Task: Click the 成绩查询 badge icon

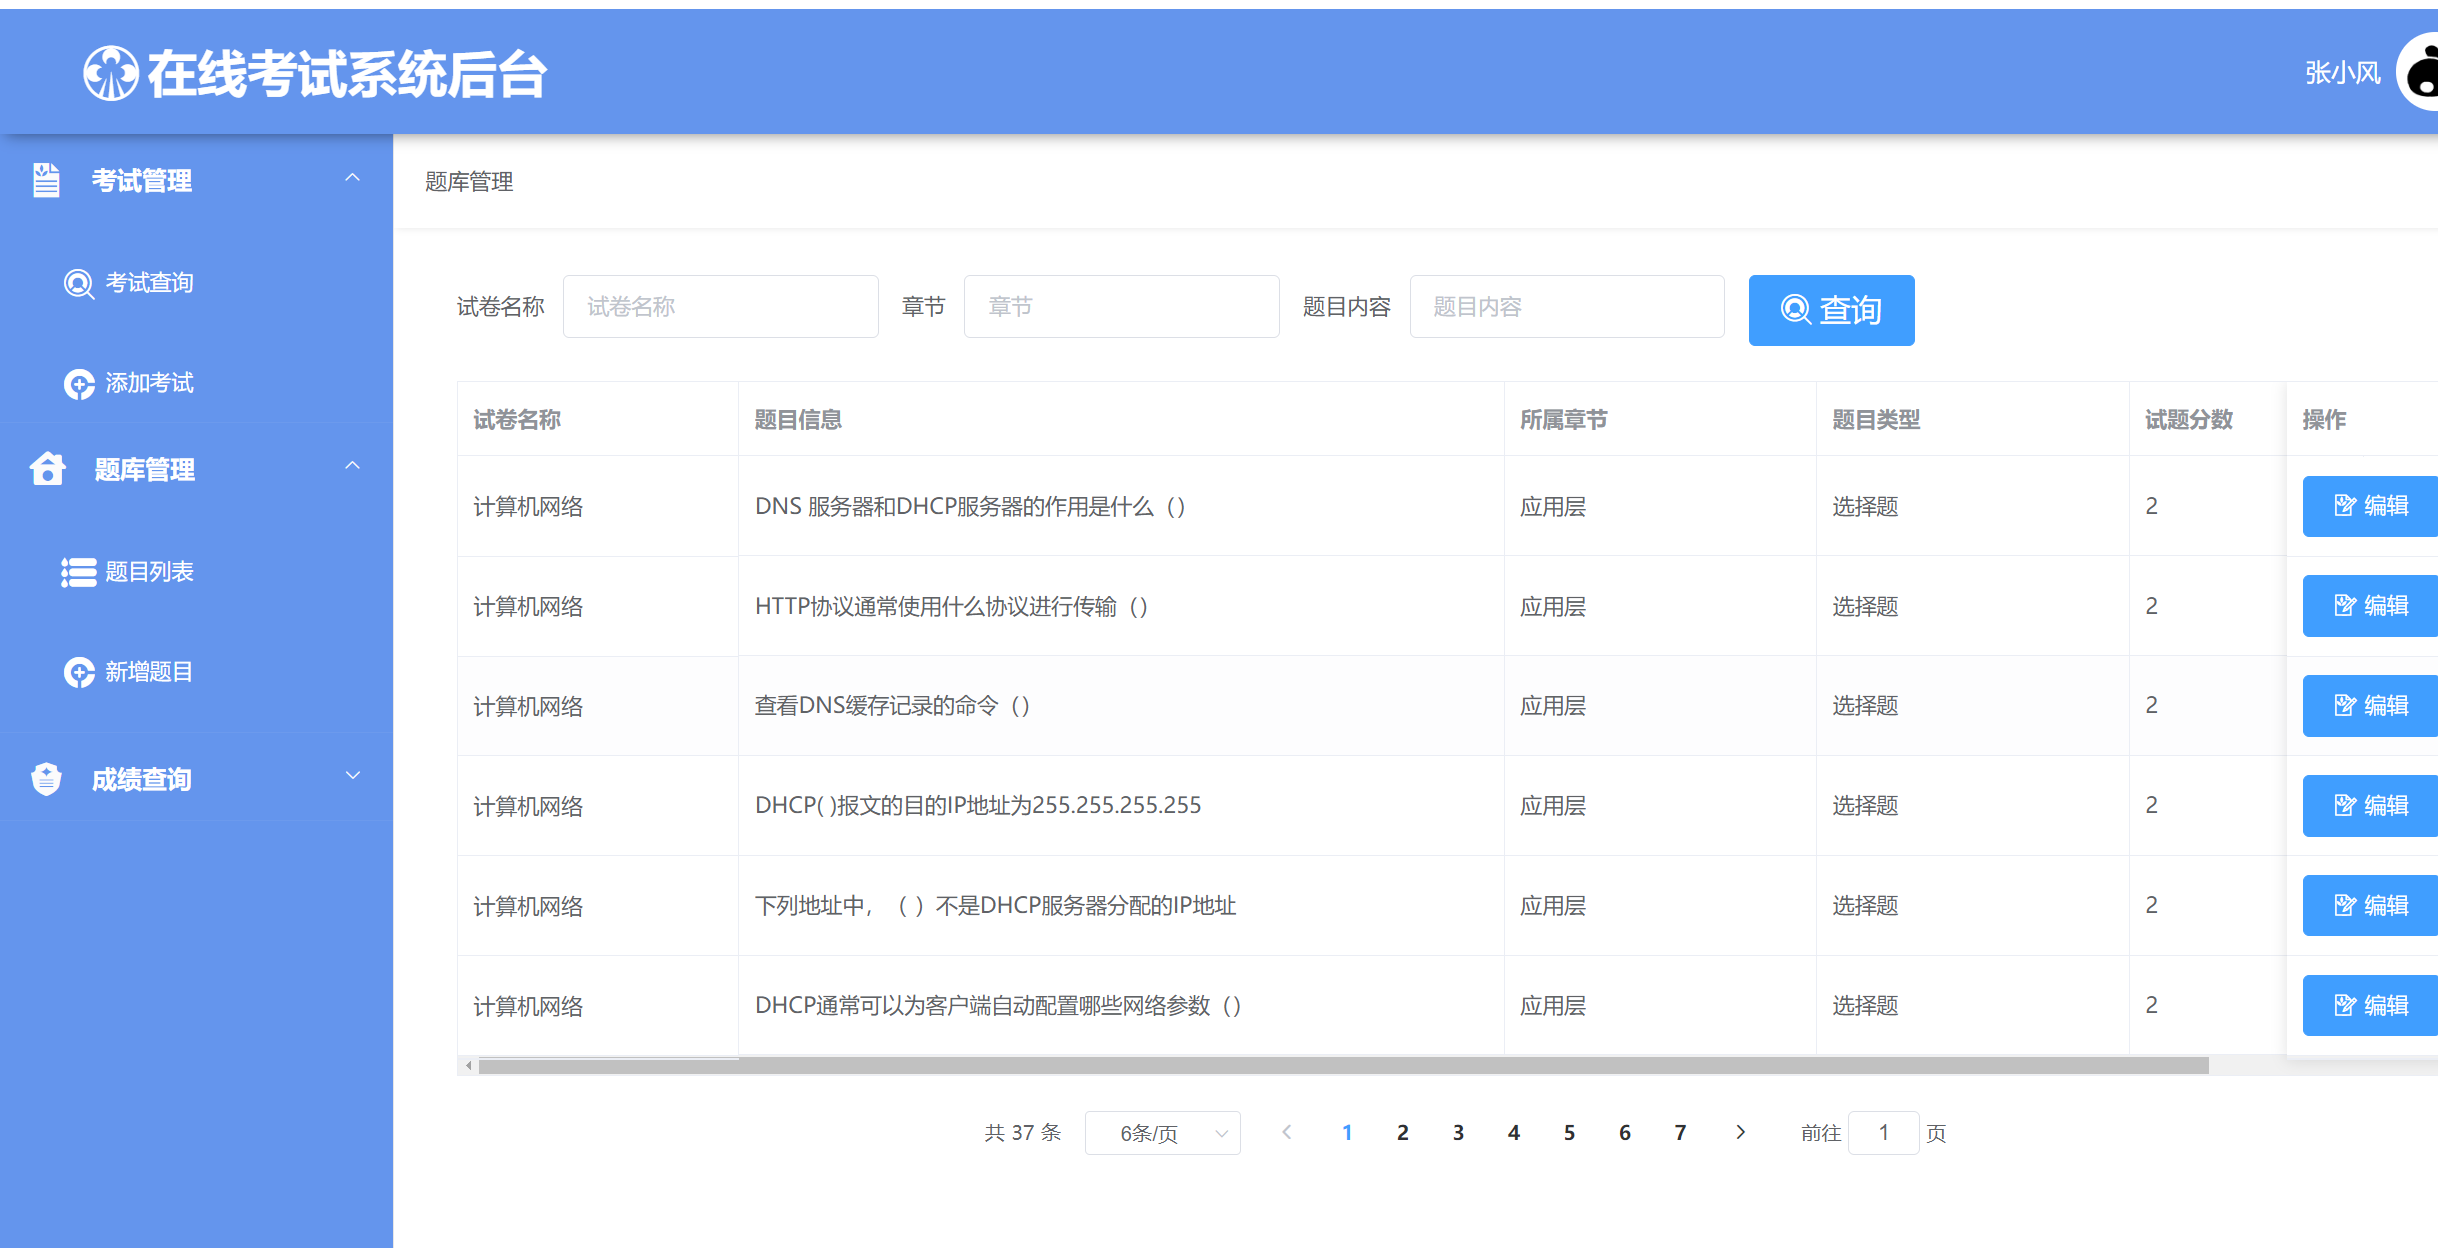Action: tap(46, 778)
